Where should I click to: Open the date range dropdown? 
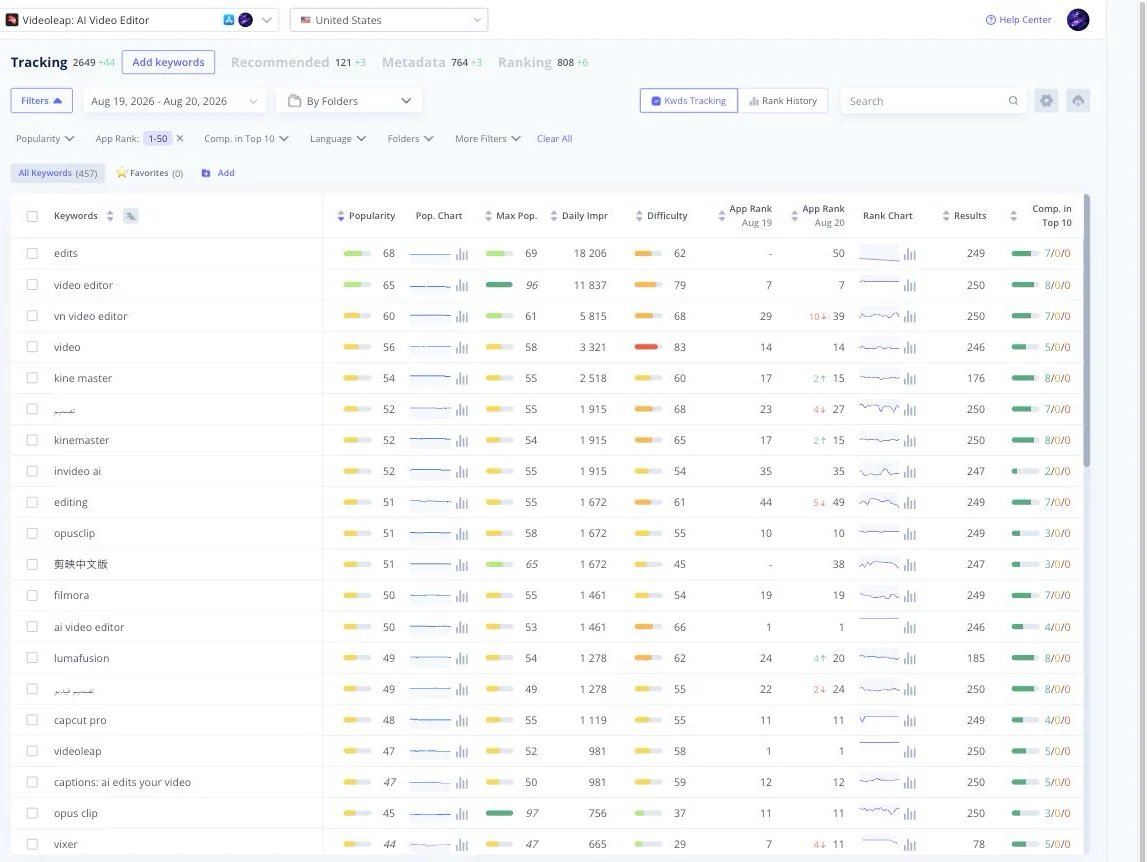[174, 101]
